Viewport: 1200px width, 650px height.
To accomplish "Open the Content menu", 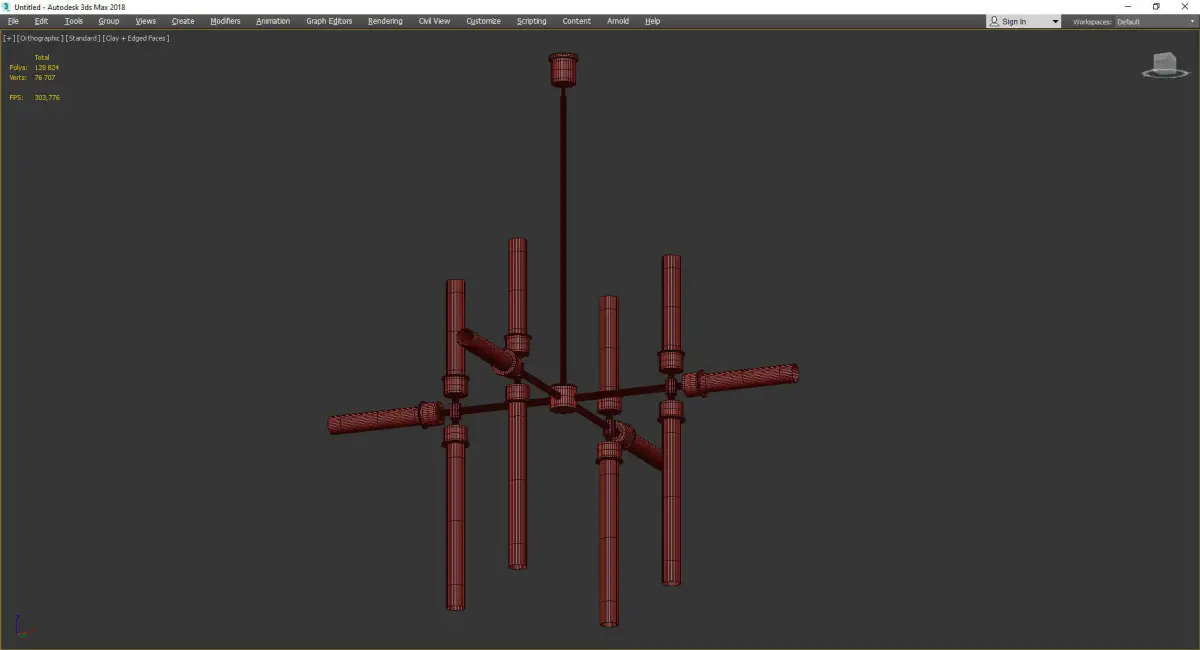I will [x=576, y=21].
